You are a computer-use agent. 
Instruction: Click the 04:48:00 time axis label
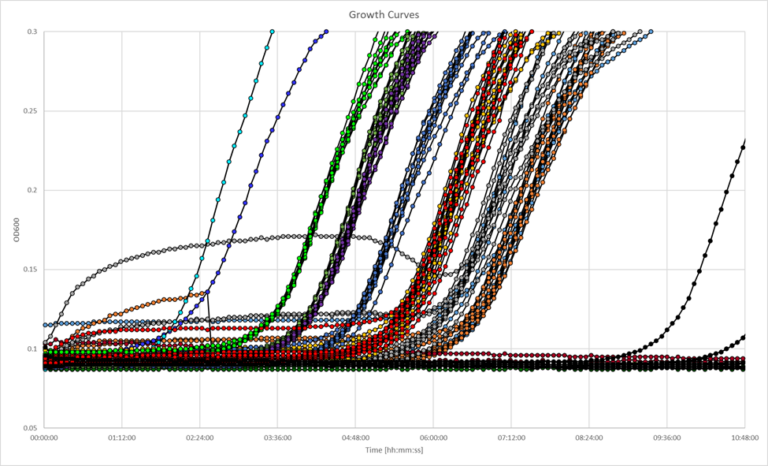point(356,438)
